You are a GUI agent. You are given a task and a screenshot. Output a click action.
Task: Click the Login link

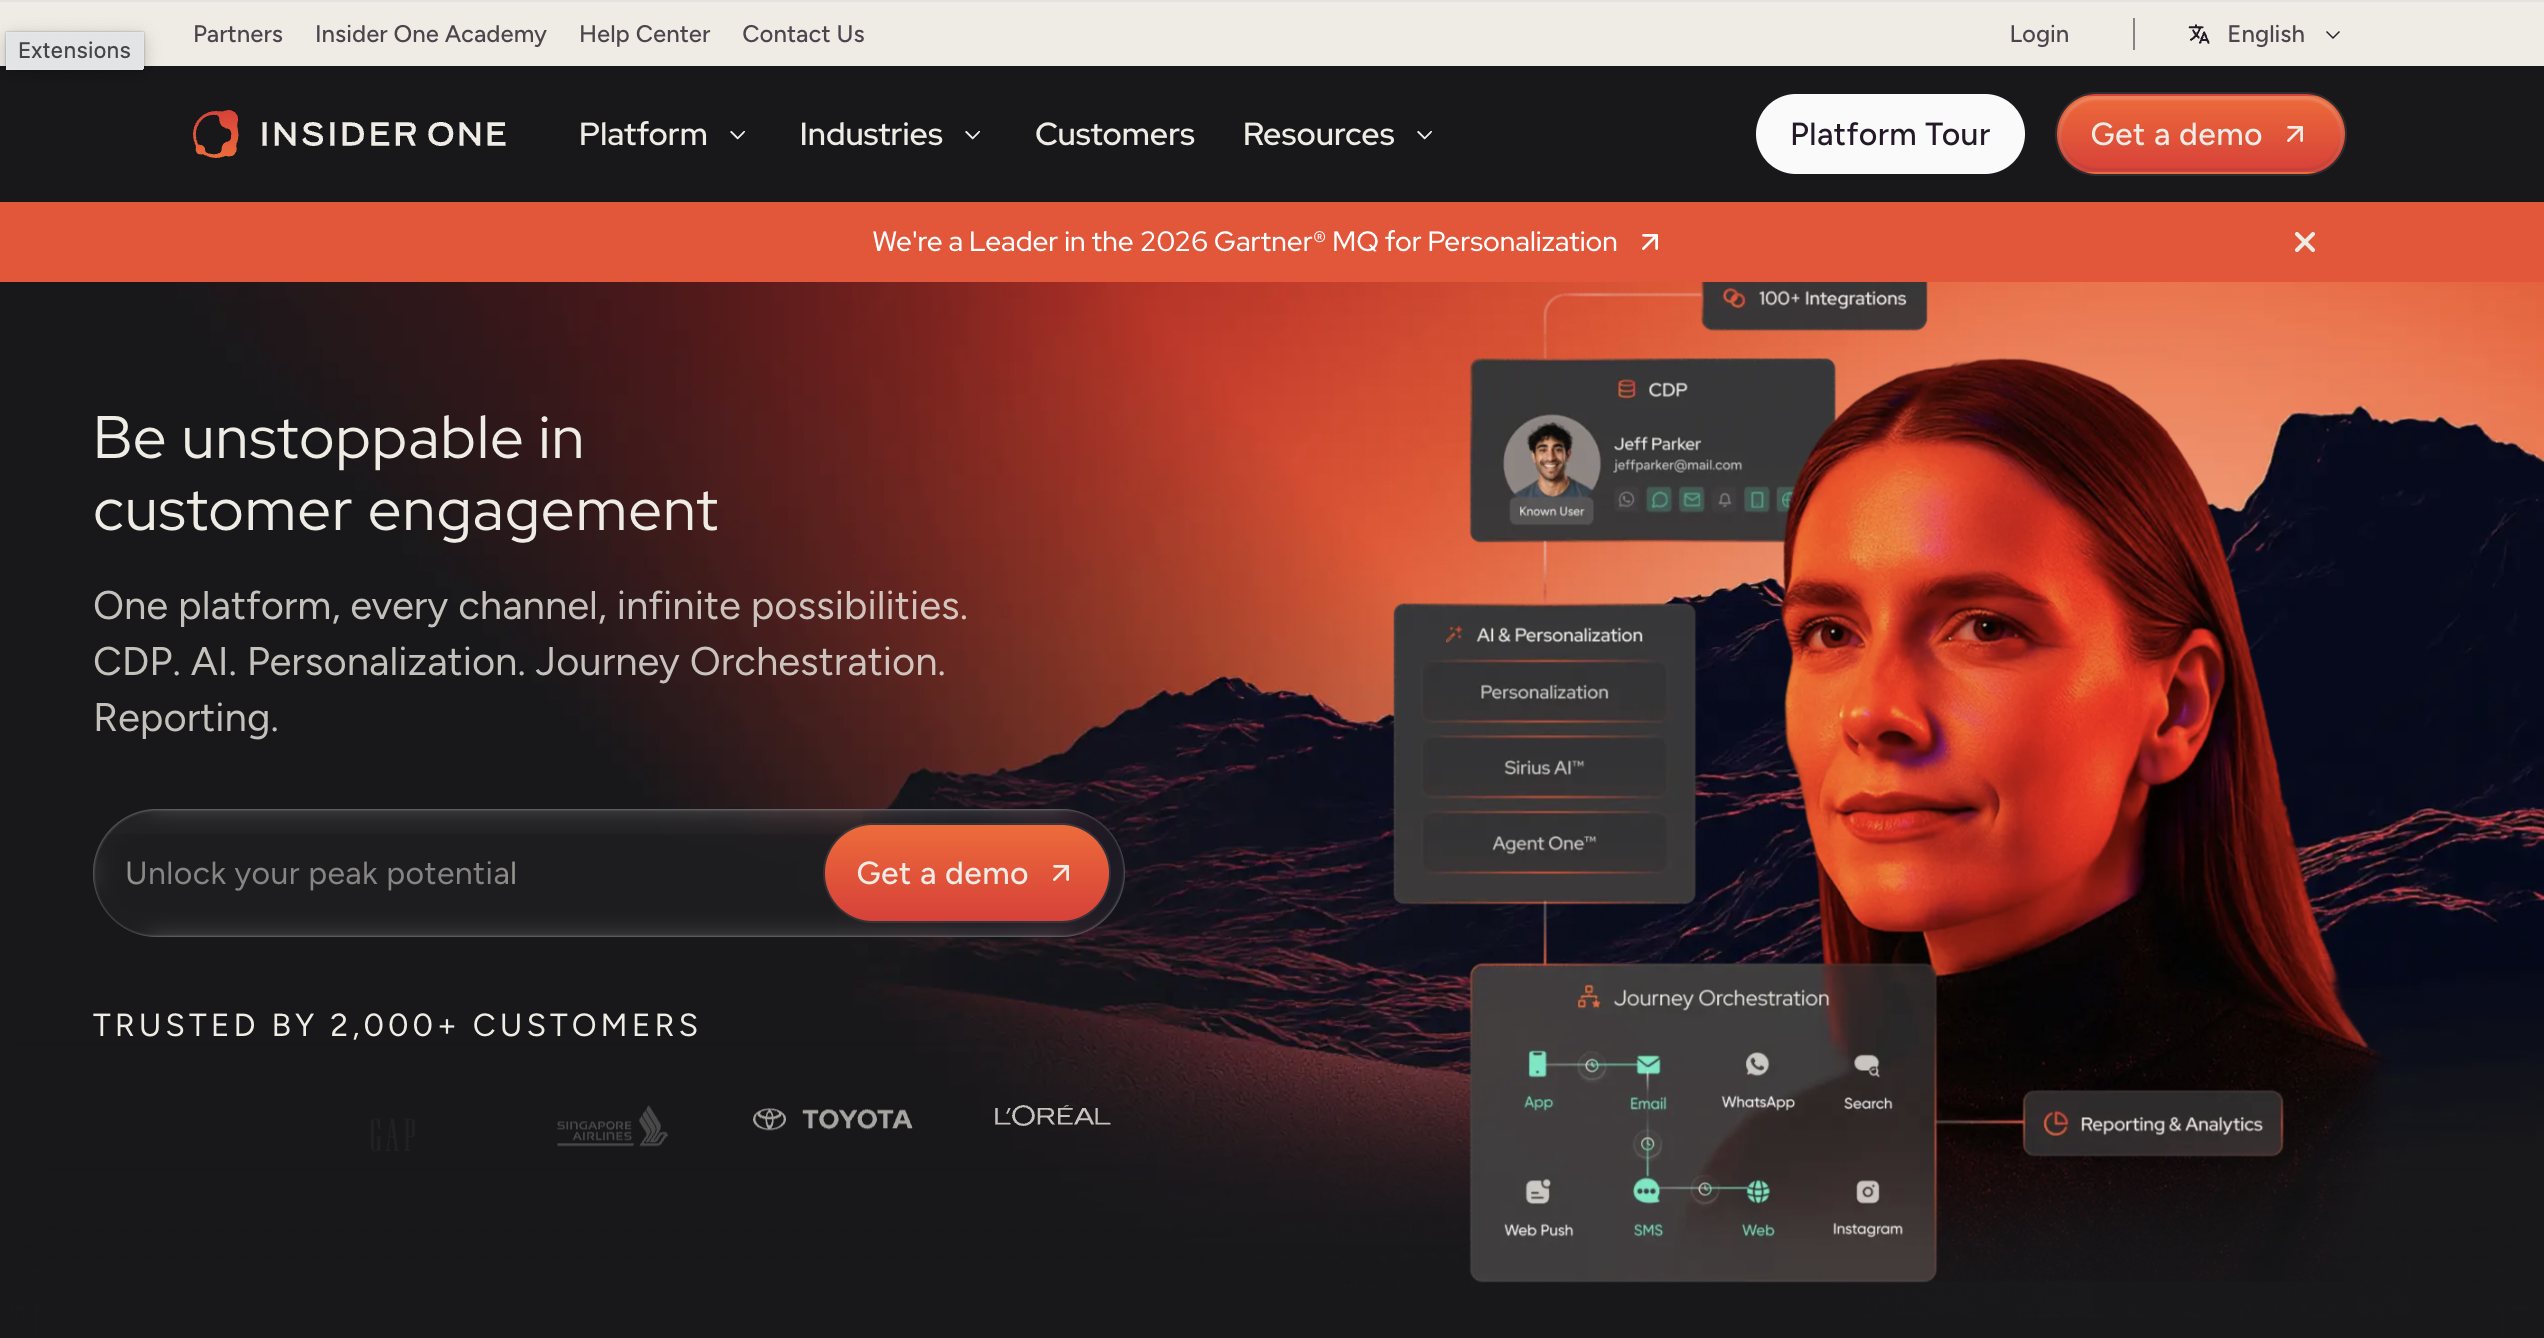pos(2038,34)
